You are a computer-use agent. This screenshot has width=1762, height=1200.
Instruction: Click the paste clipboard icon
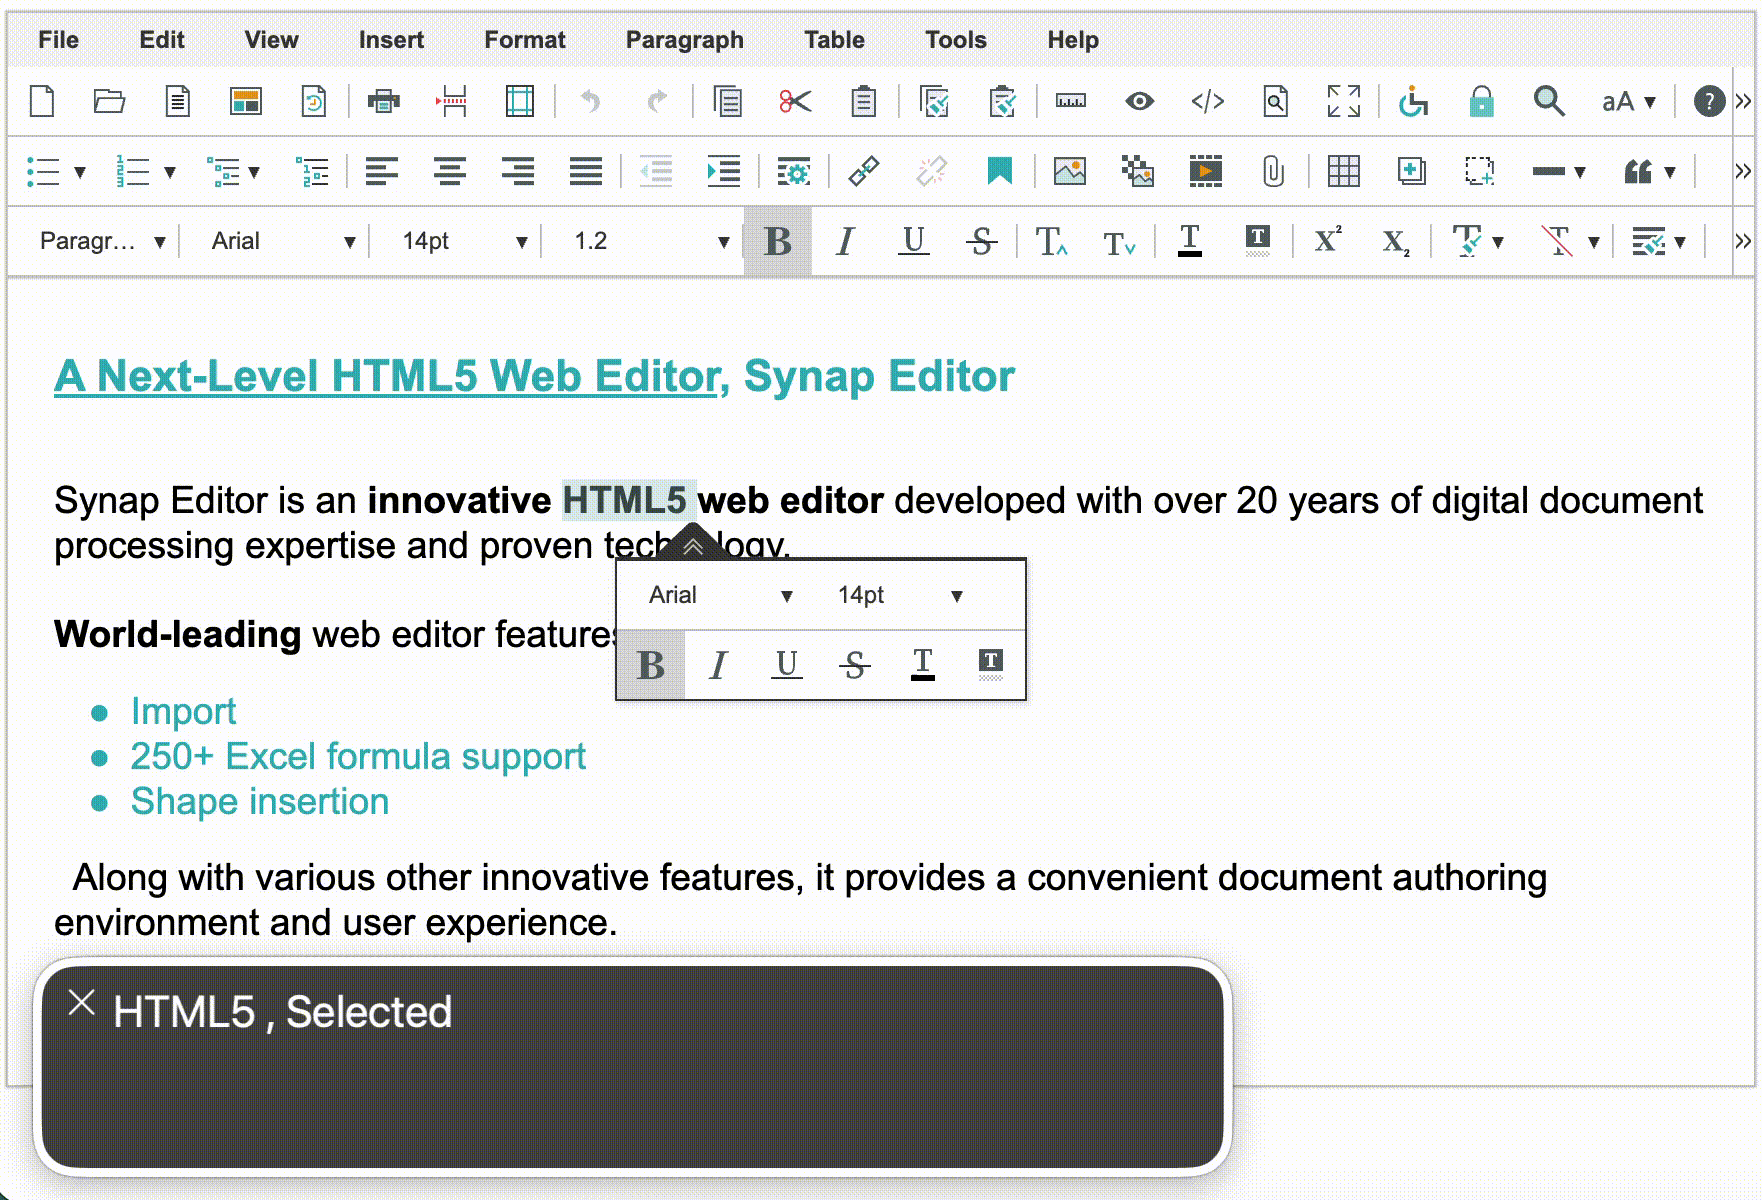click(x=863, y=101)
